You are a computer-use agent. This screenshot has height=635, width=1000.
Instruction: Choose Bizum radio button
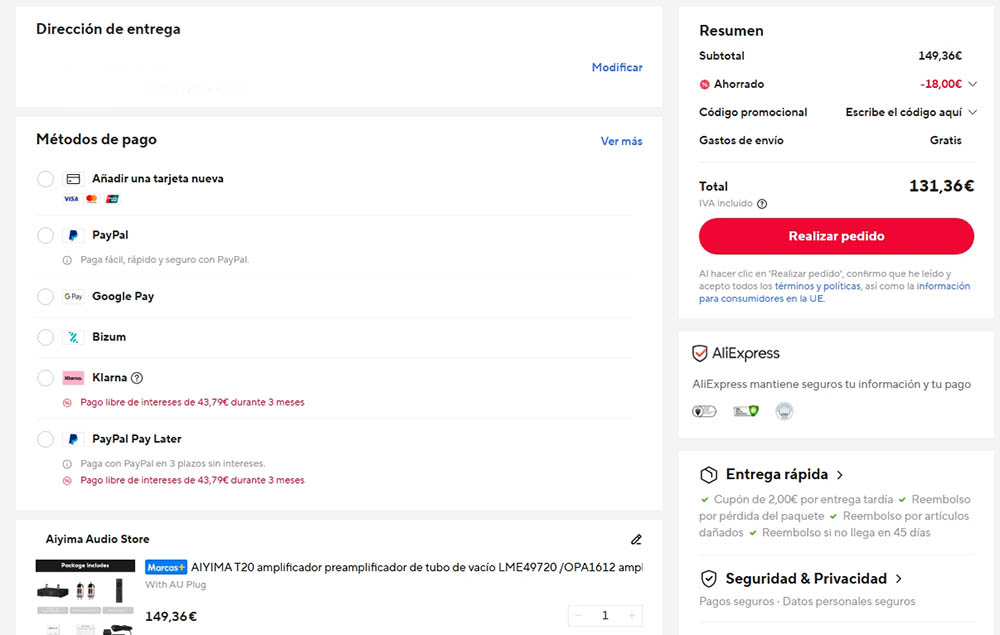[x=45, y=337]
